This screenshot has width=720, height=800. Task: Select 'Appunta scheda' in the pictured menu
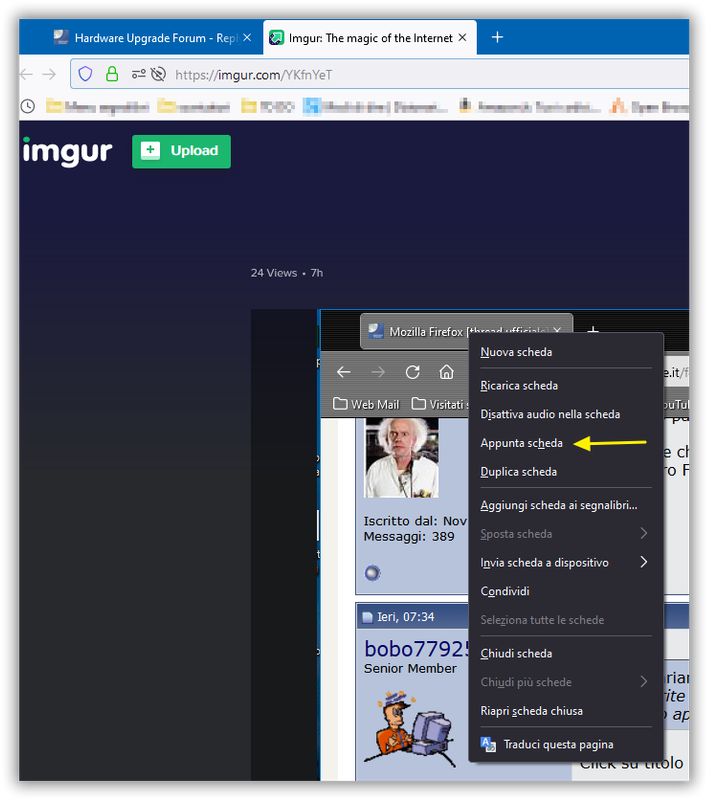pos(566,443)
